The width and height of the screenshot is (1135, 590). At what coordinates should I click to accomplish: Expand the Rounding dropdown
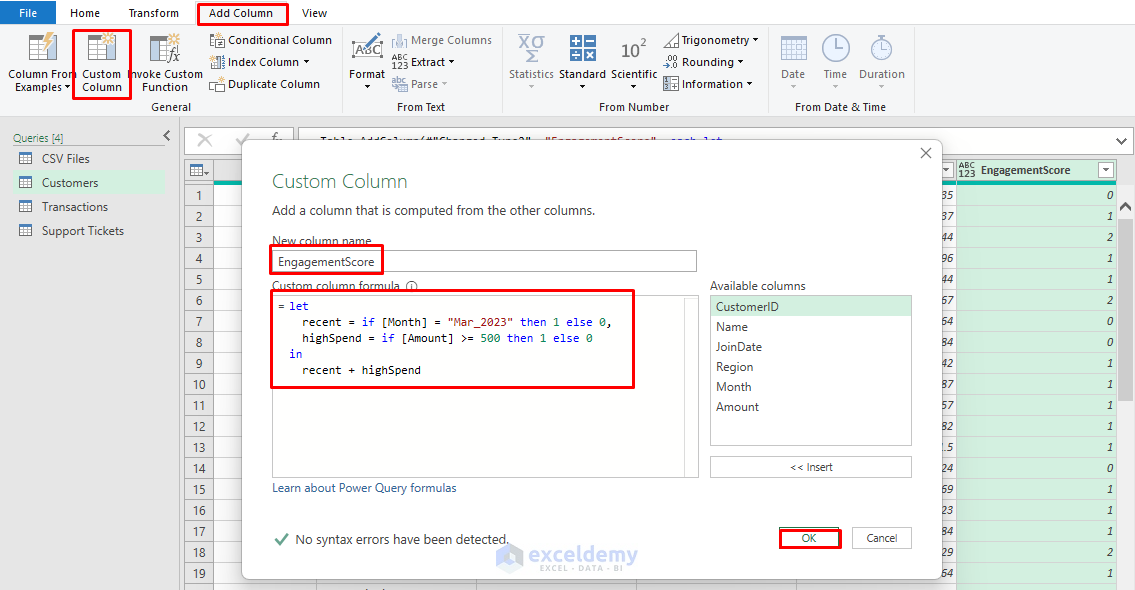(x=703, y=62)
